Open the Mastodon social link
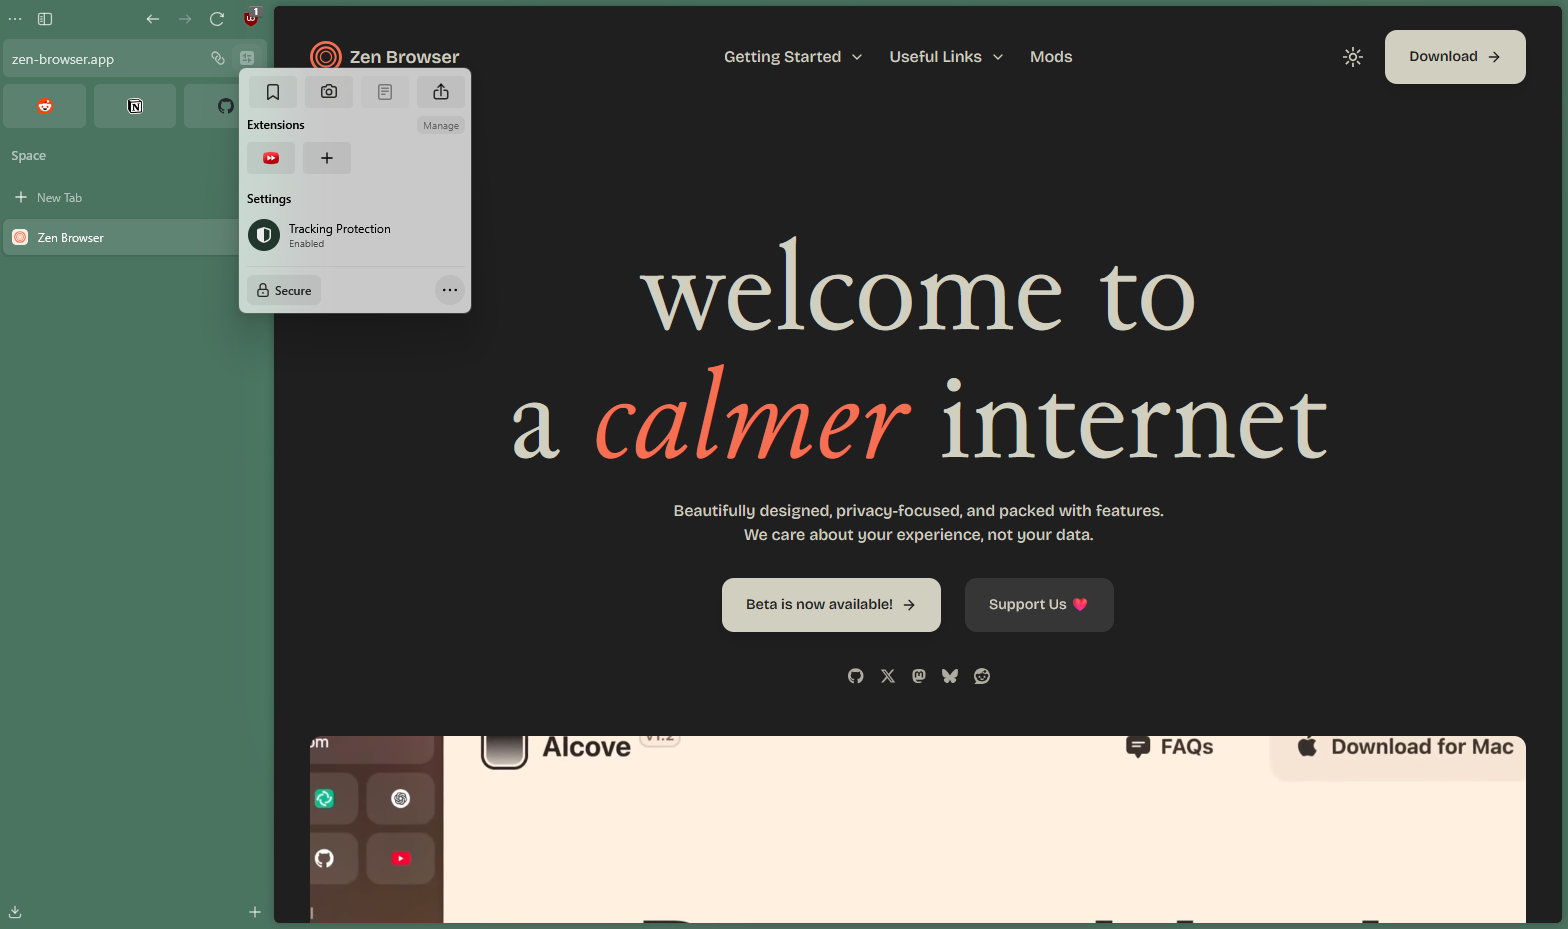The width and height of the screenshot is (1568, 929). tap(919, 676)
